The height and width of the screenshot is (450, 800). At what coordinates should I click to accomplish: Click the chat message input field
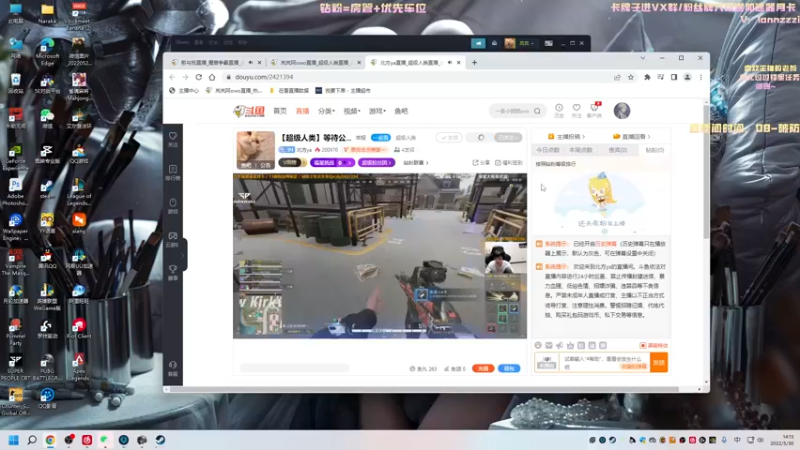pyautogui.click(x=604, y=363)
